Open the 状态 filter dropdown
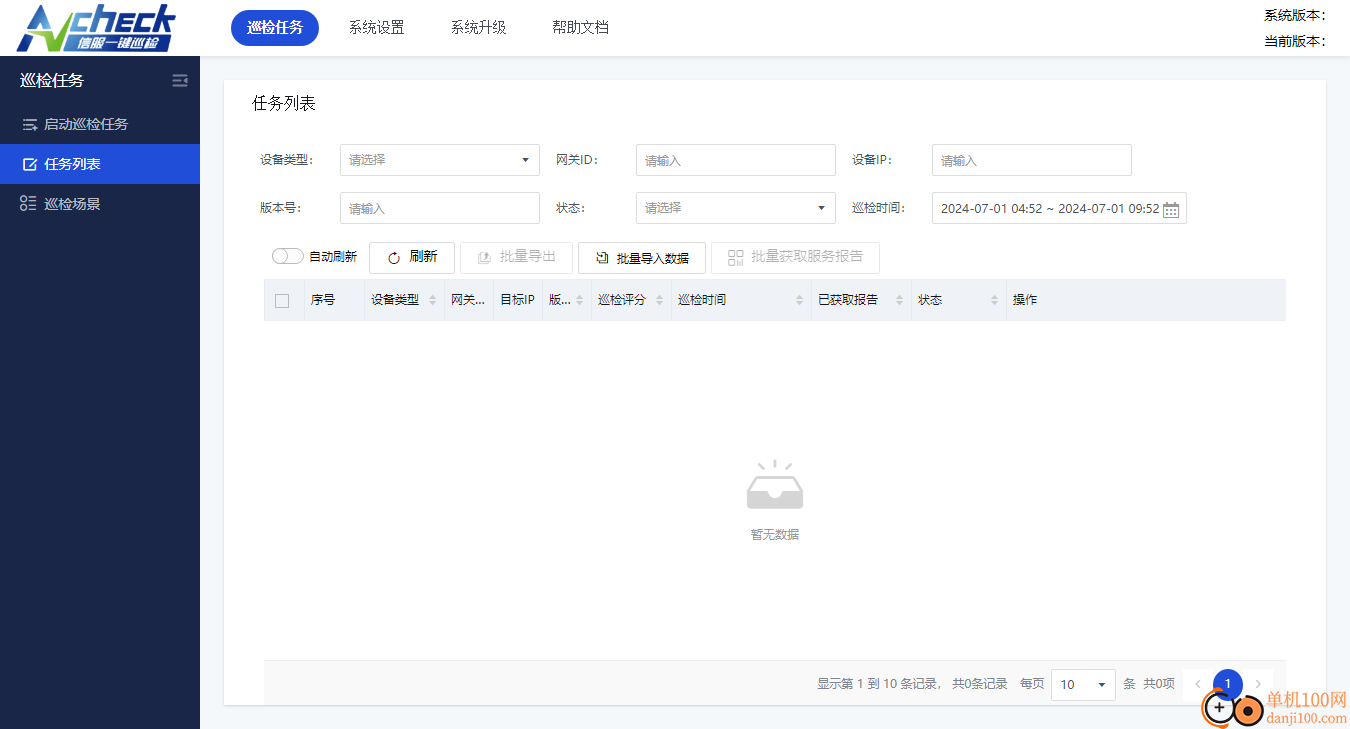Screen dimensions: 1350x729 click(x=736, y=208)
